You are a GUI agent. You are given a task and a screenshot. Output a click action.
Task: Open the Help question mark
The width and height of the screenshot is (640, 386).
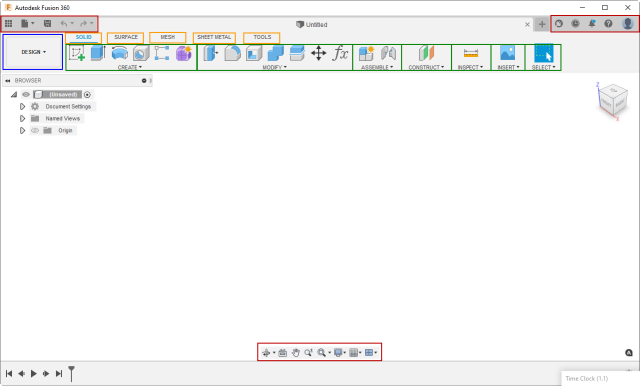[x=608, y=24]
